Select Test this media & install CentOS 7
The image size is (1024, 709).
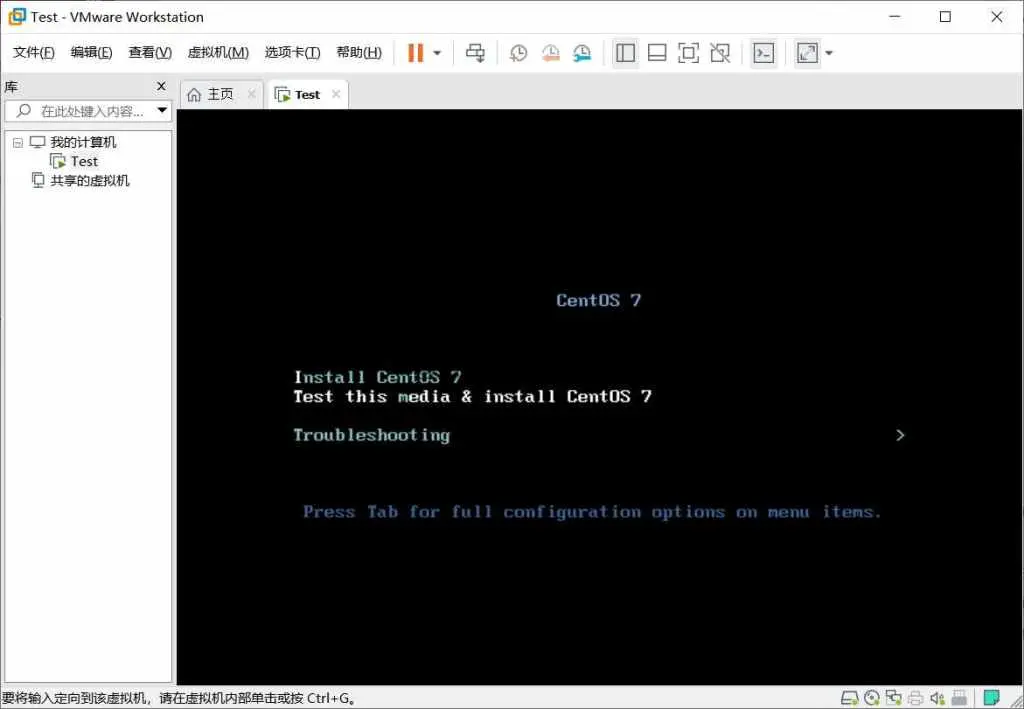click(x=473, y=396)
